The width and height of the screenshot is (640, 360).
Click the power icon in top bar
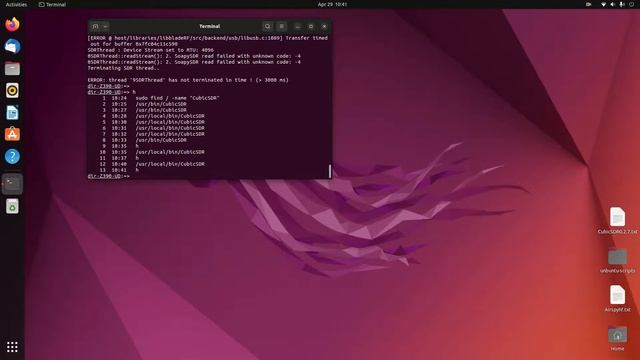pyautogui.click(x=631, y=4)
